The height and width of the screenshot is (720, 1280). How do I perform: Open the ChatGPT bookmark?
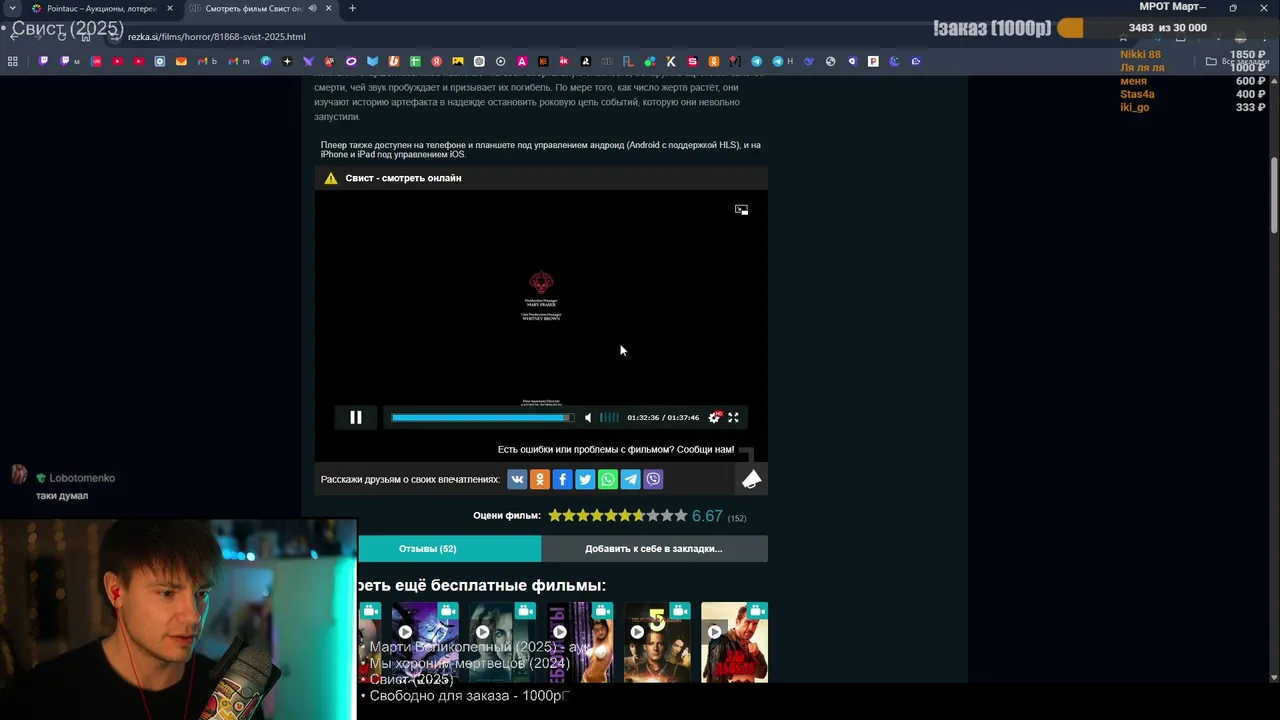click(479, 61)
